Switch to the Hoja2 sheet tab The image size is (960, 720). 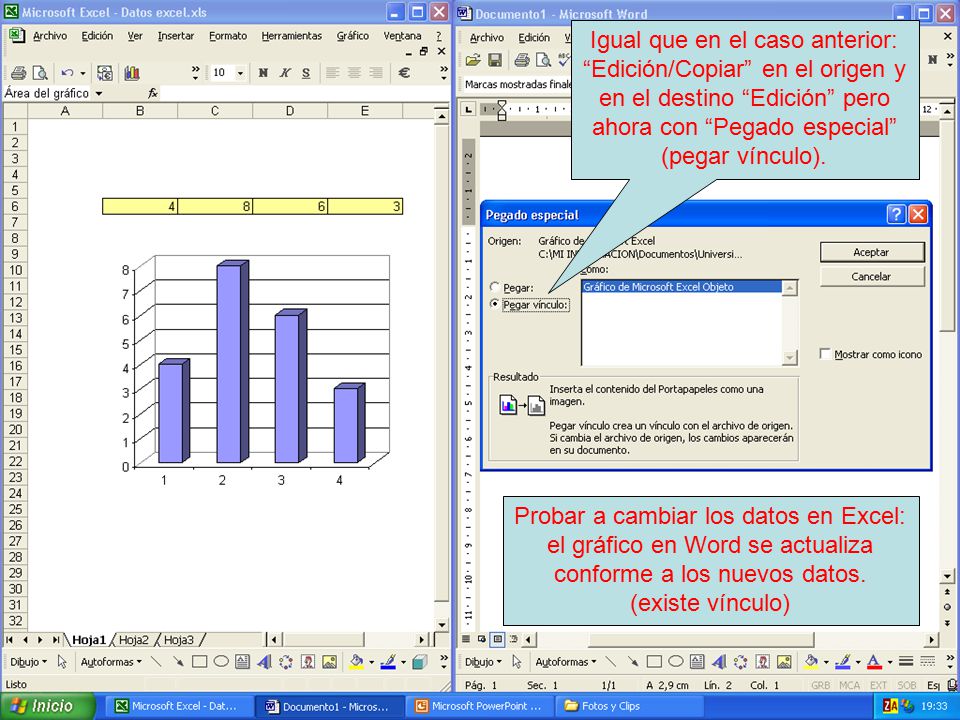pos(133,640)
